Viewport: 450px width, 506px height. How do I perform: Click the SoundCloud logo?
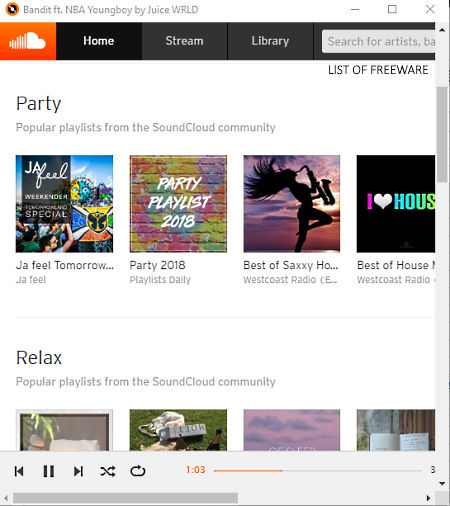click(x=28, y=41)
